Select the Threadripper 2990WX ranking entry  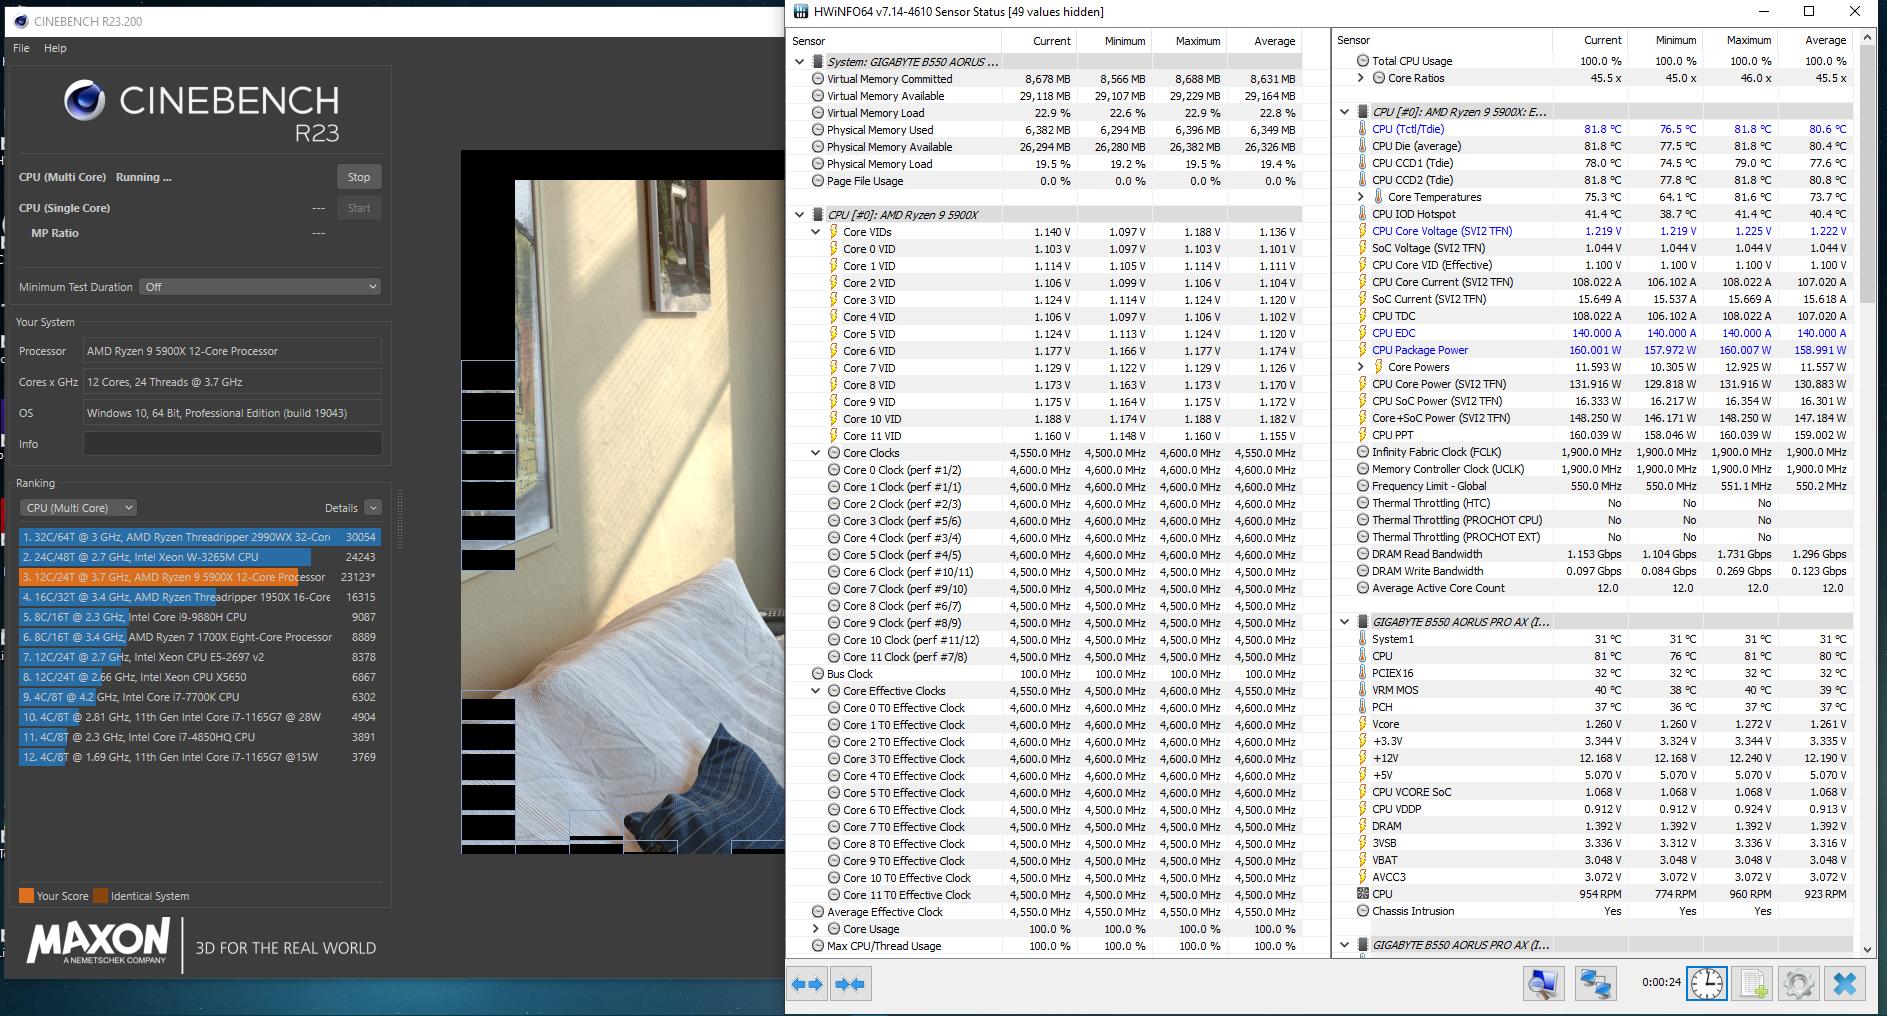click(x=199, y=537)
